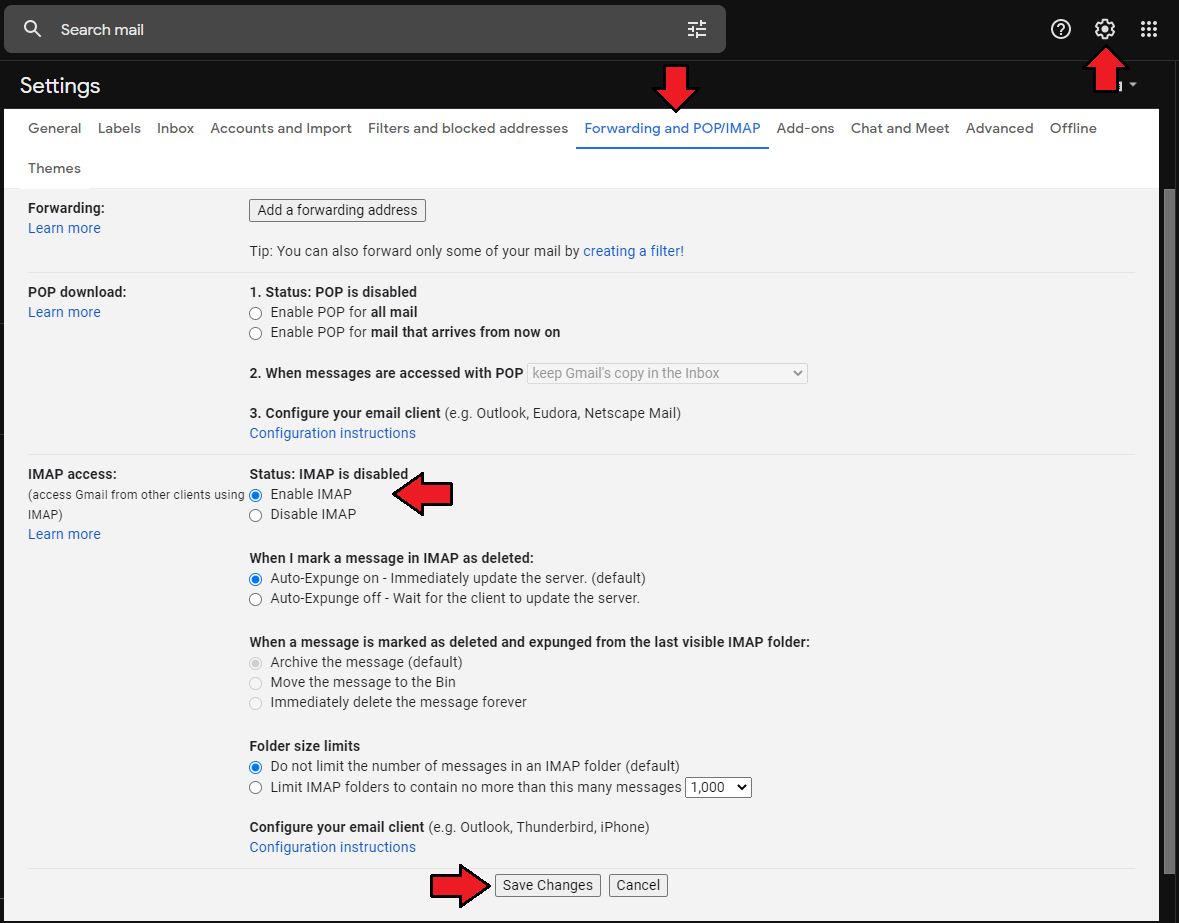The height and width of the screenshot is (923, 1179).
Task: Click the search magnifier icon
Action: coord(32,29)
